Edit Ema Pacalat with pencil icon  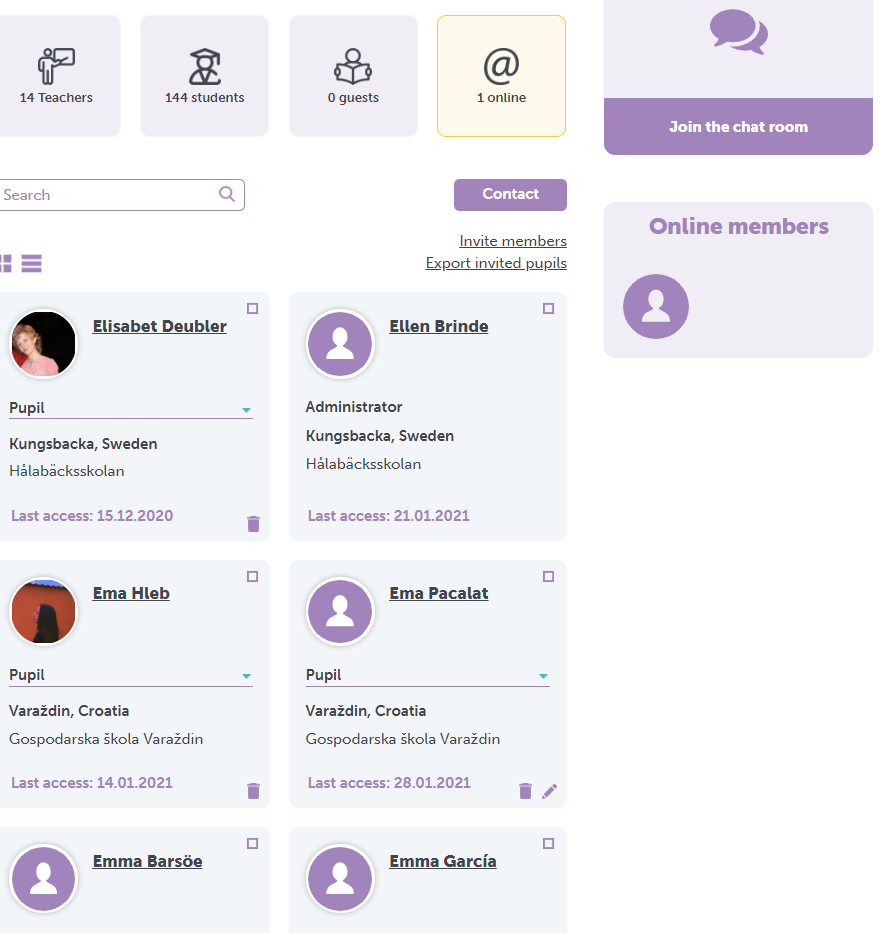coord(550,791)
